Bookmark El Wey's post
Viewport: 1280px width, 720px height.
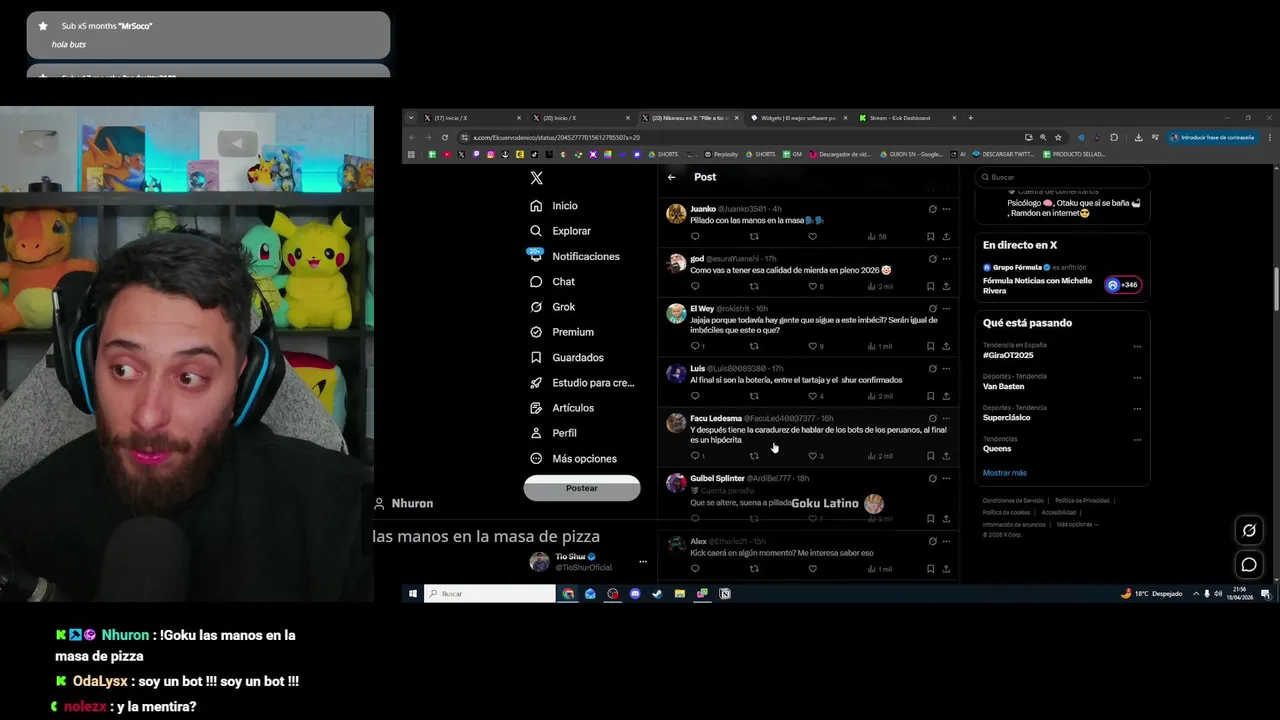(x=930, y=346)
